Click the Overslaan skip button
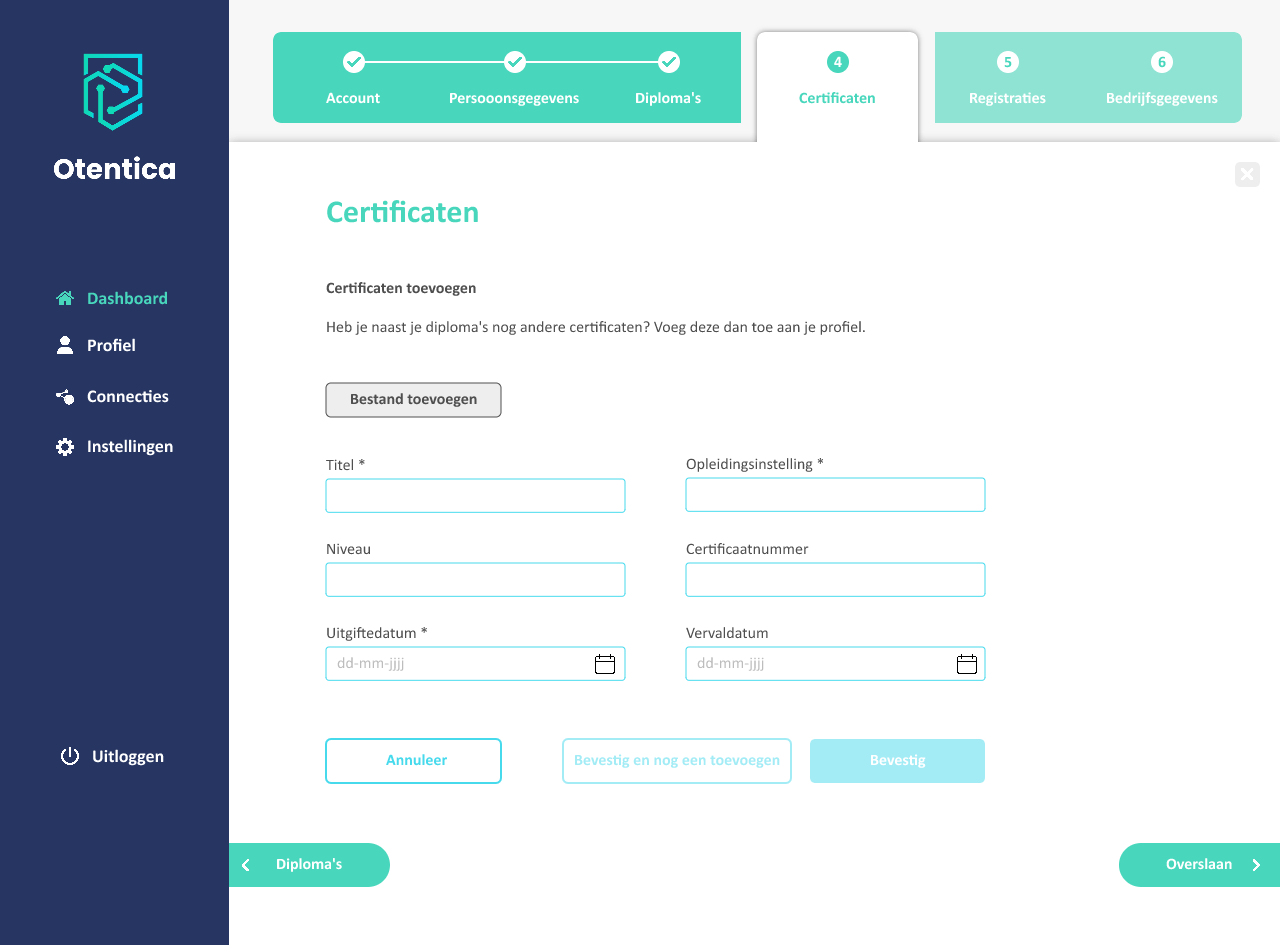 coord(1199,865)
